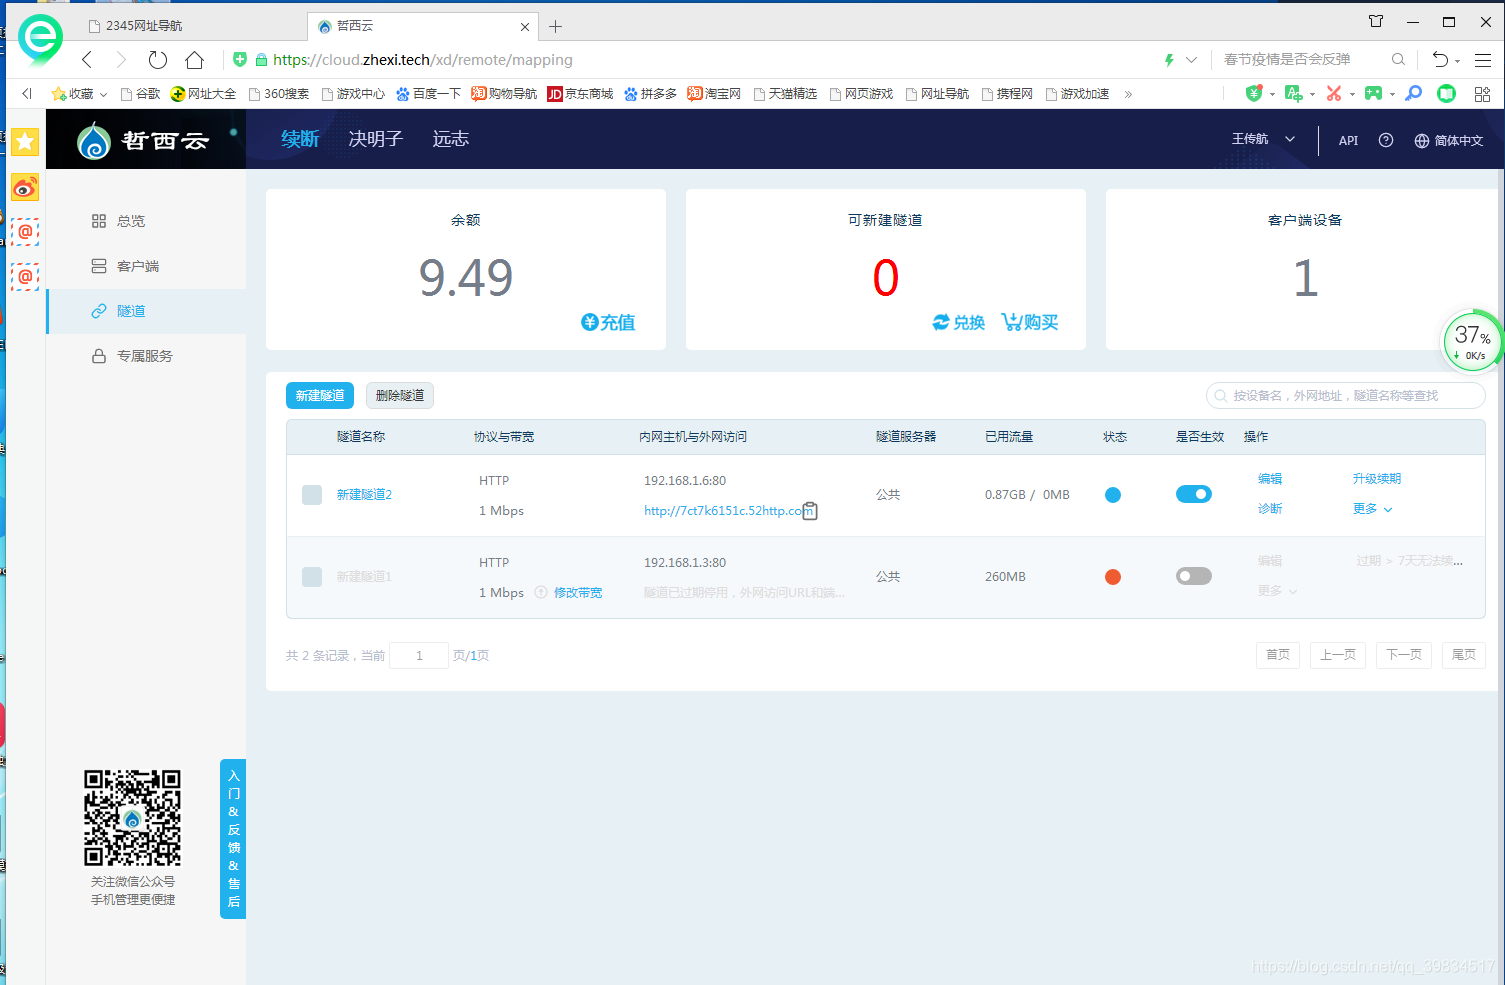Click the 哲西云 logo

145,140
